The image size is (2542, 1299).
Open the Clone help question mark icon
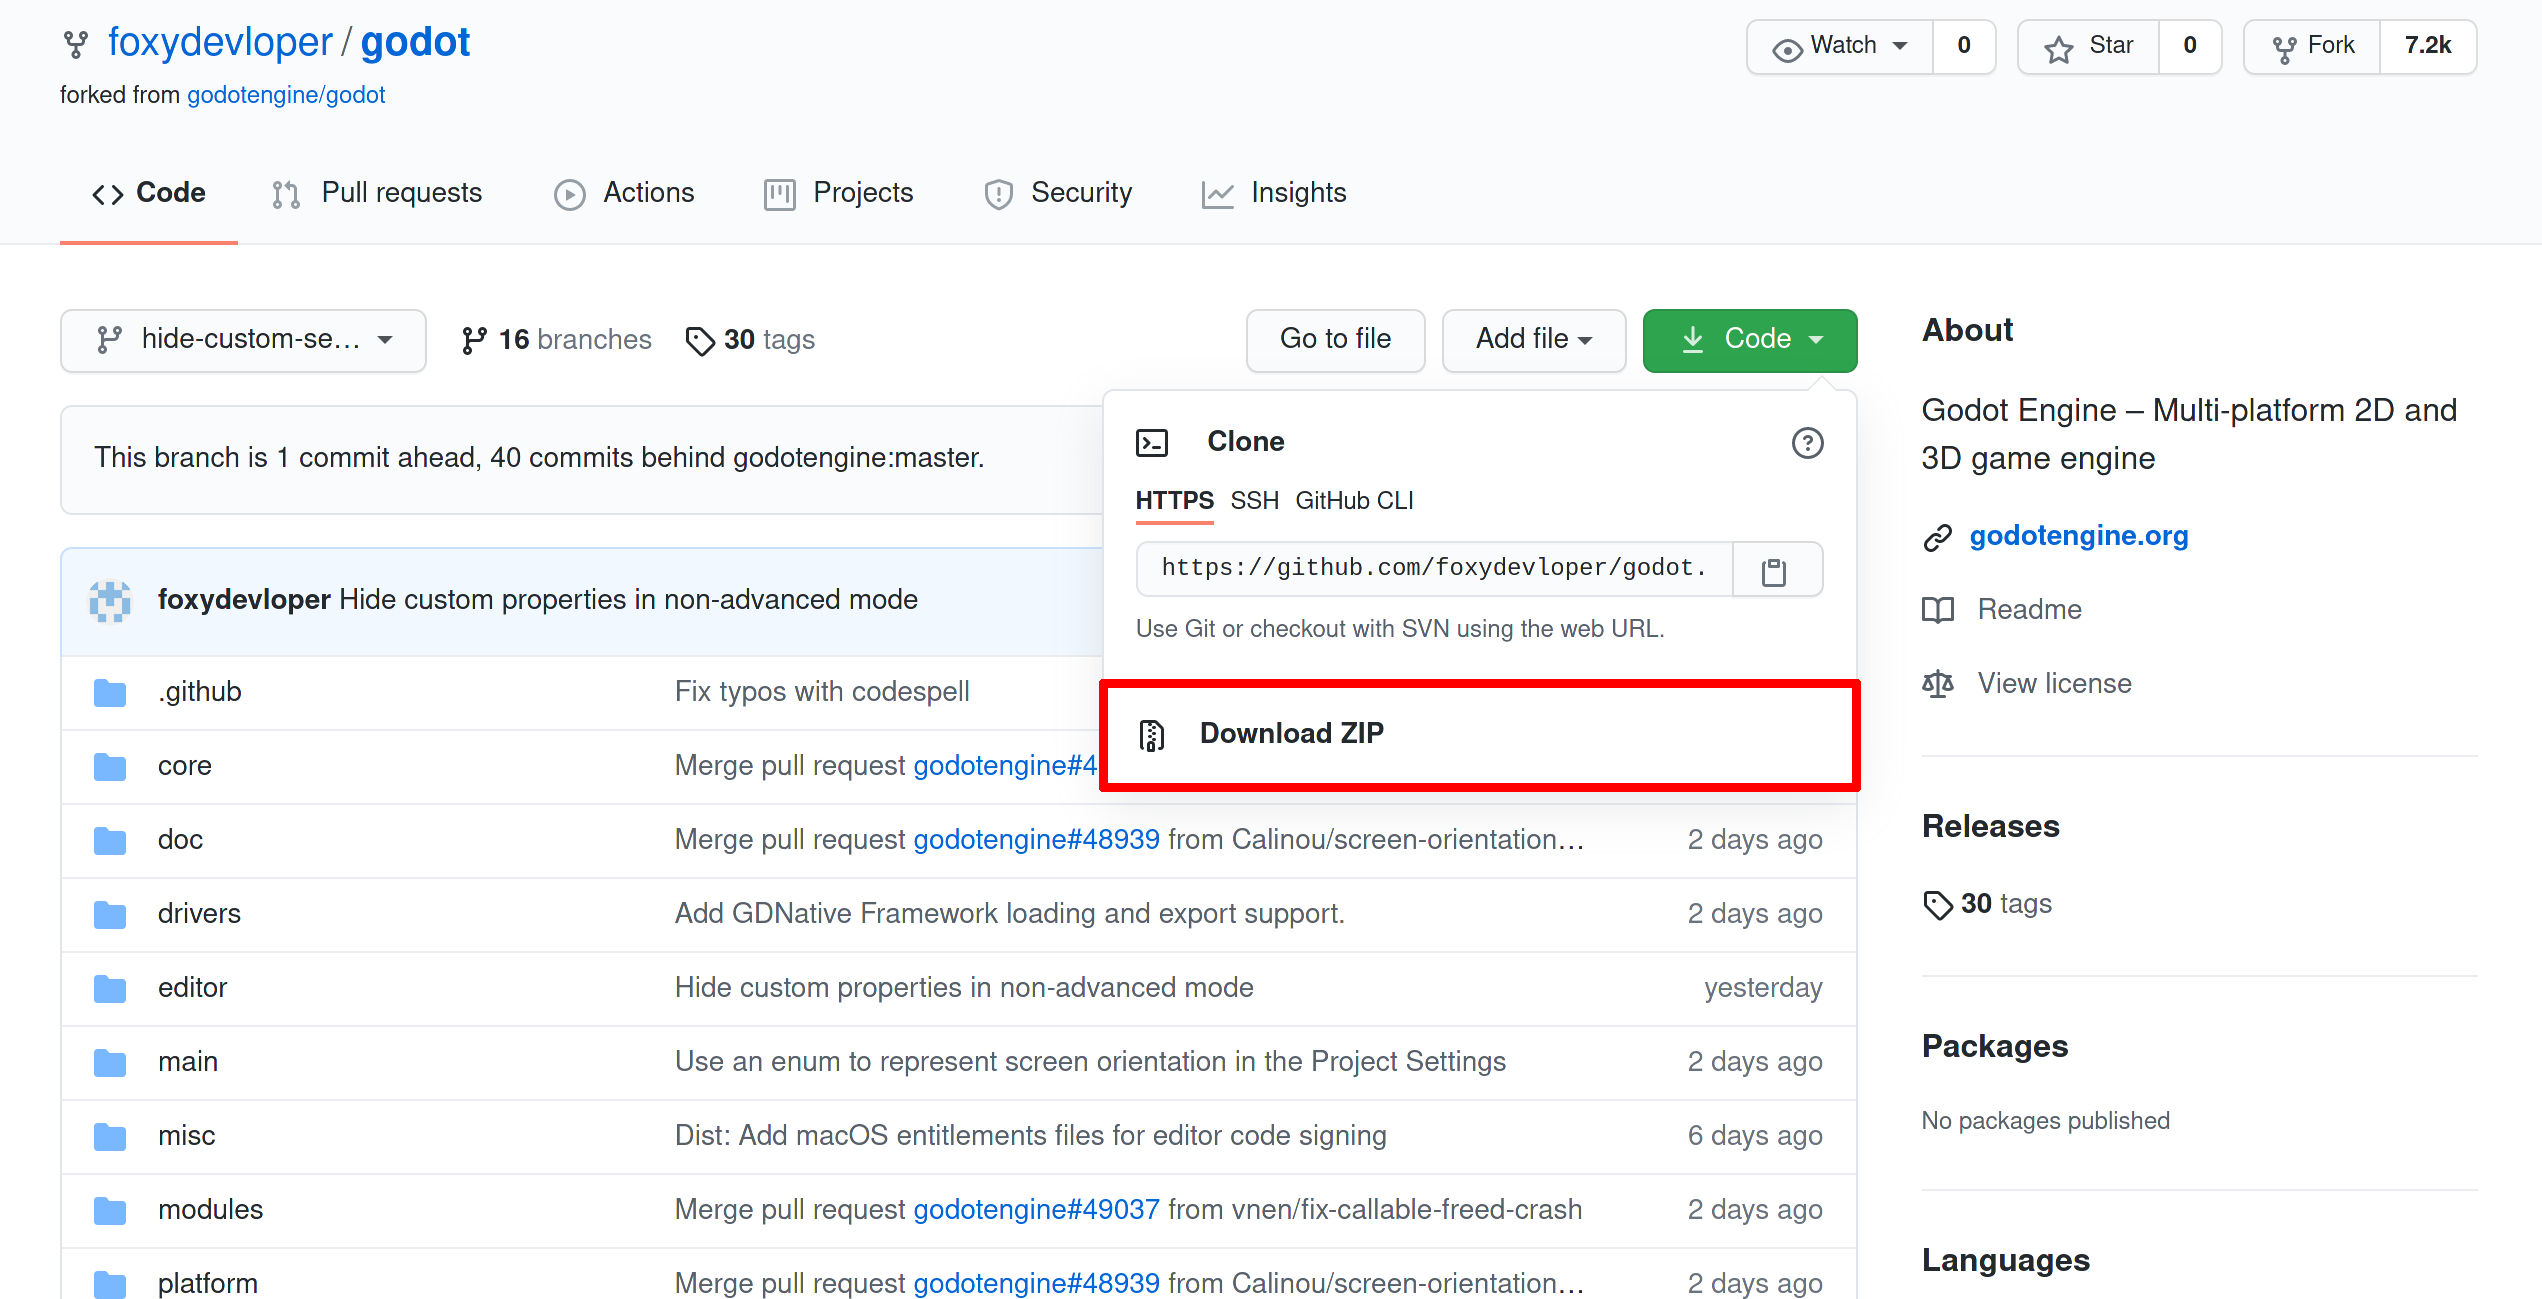tap(1806, 442)
